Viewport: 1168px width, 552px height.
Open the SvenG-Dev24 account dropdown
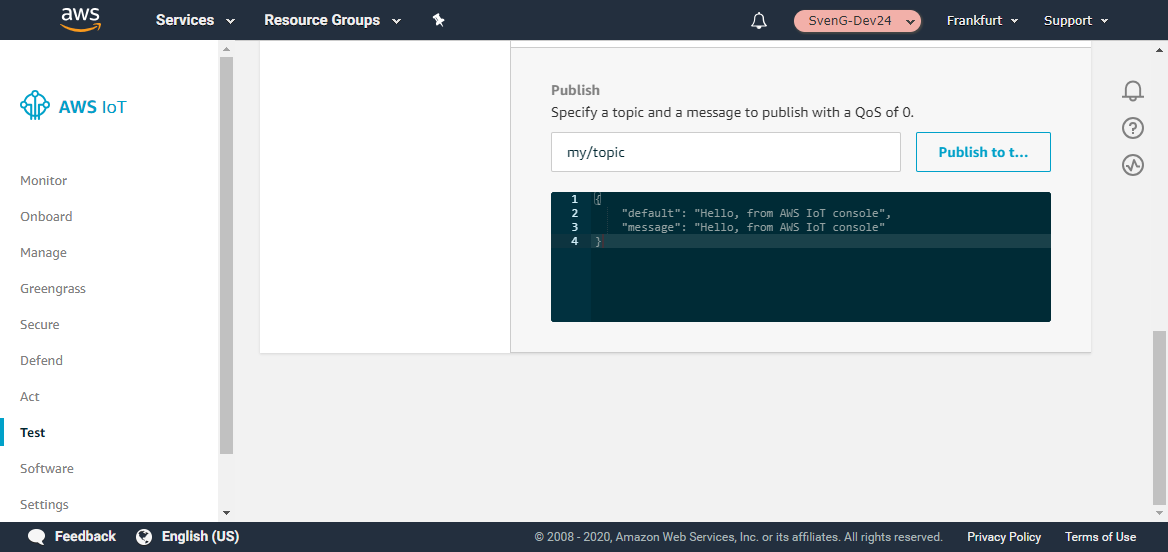click(x=857, y=21)
